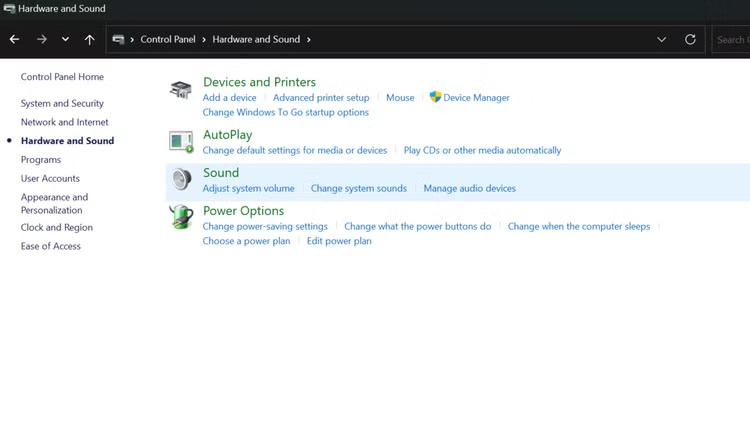Click the AutoPlay icon
750x422 pixels.
(181, 141)
